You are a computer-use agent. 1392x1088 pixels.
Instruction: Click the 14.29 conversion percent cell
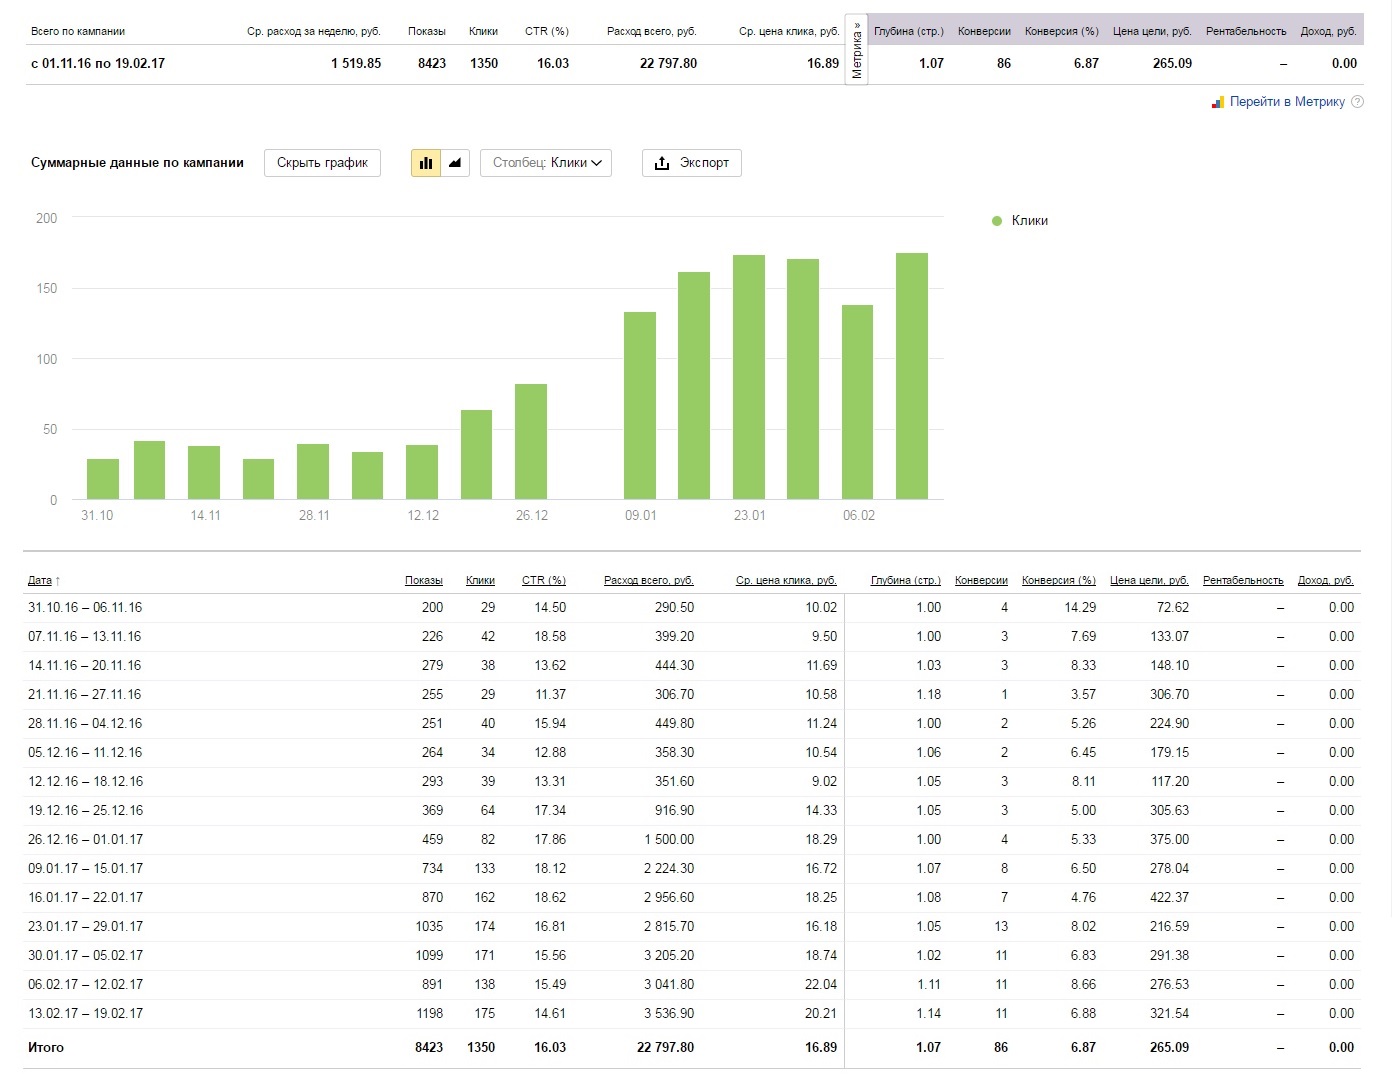[1080, 608]
